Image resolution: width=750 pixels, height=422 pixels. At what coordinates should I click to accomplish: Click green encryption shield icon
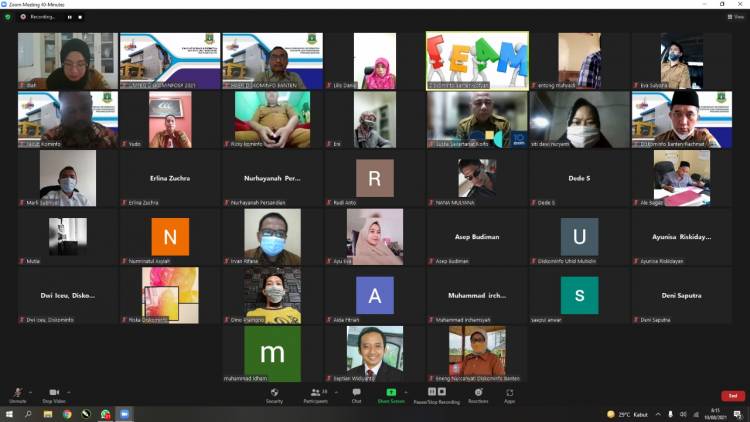tap(9, 17)
